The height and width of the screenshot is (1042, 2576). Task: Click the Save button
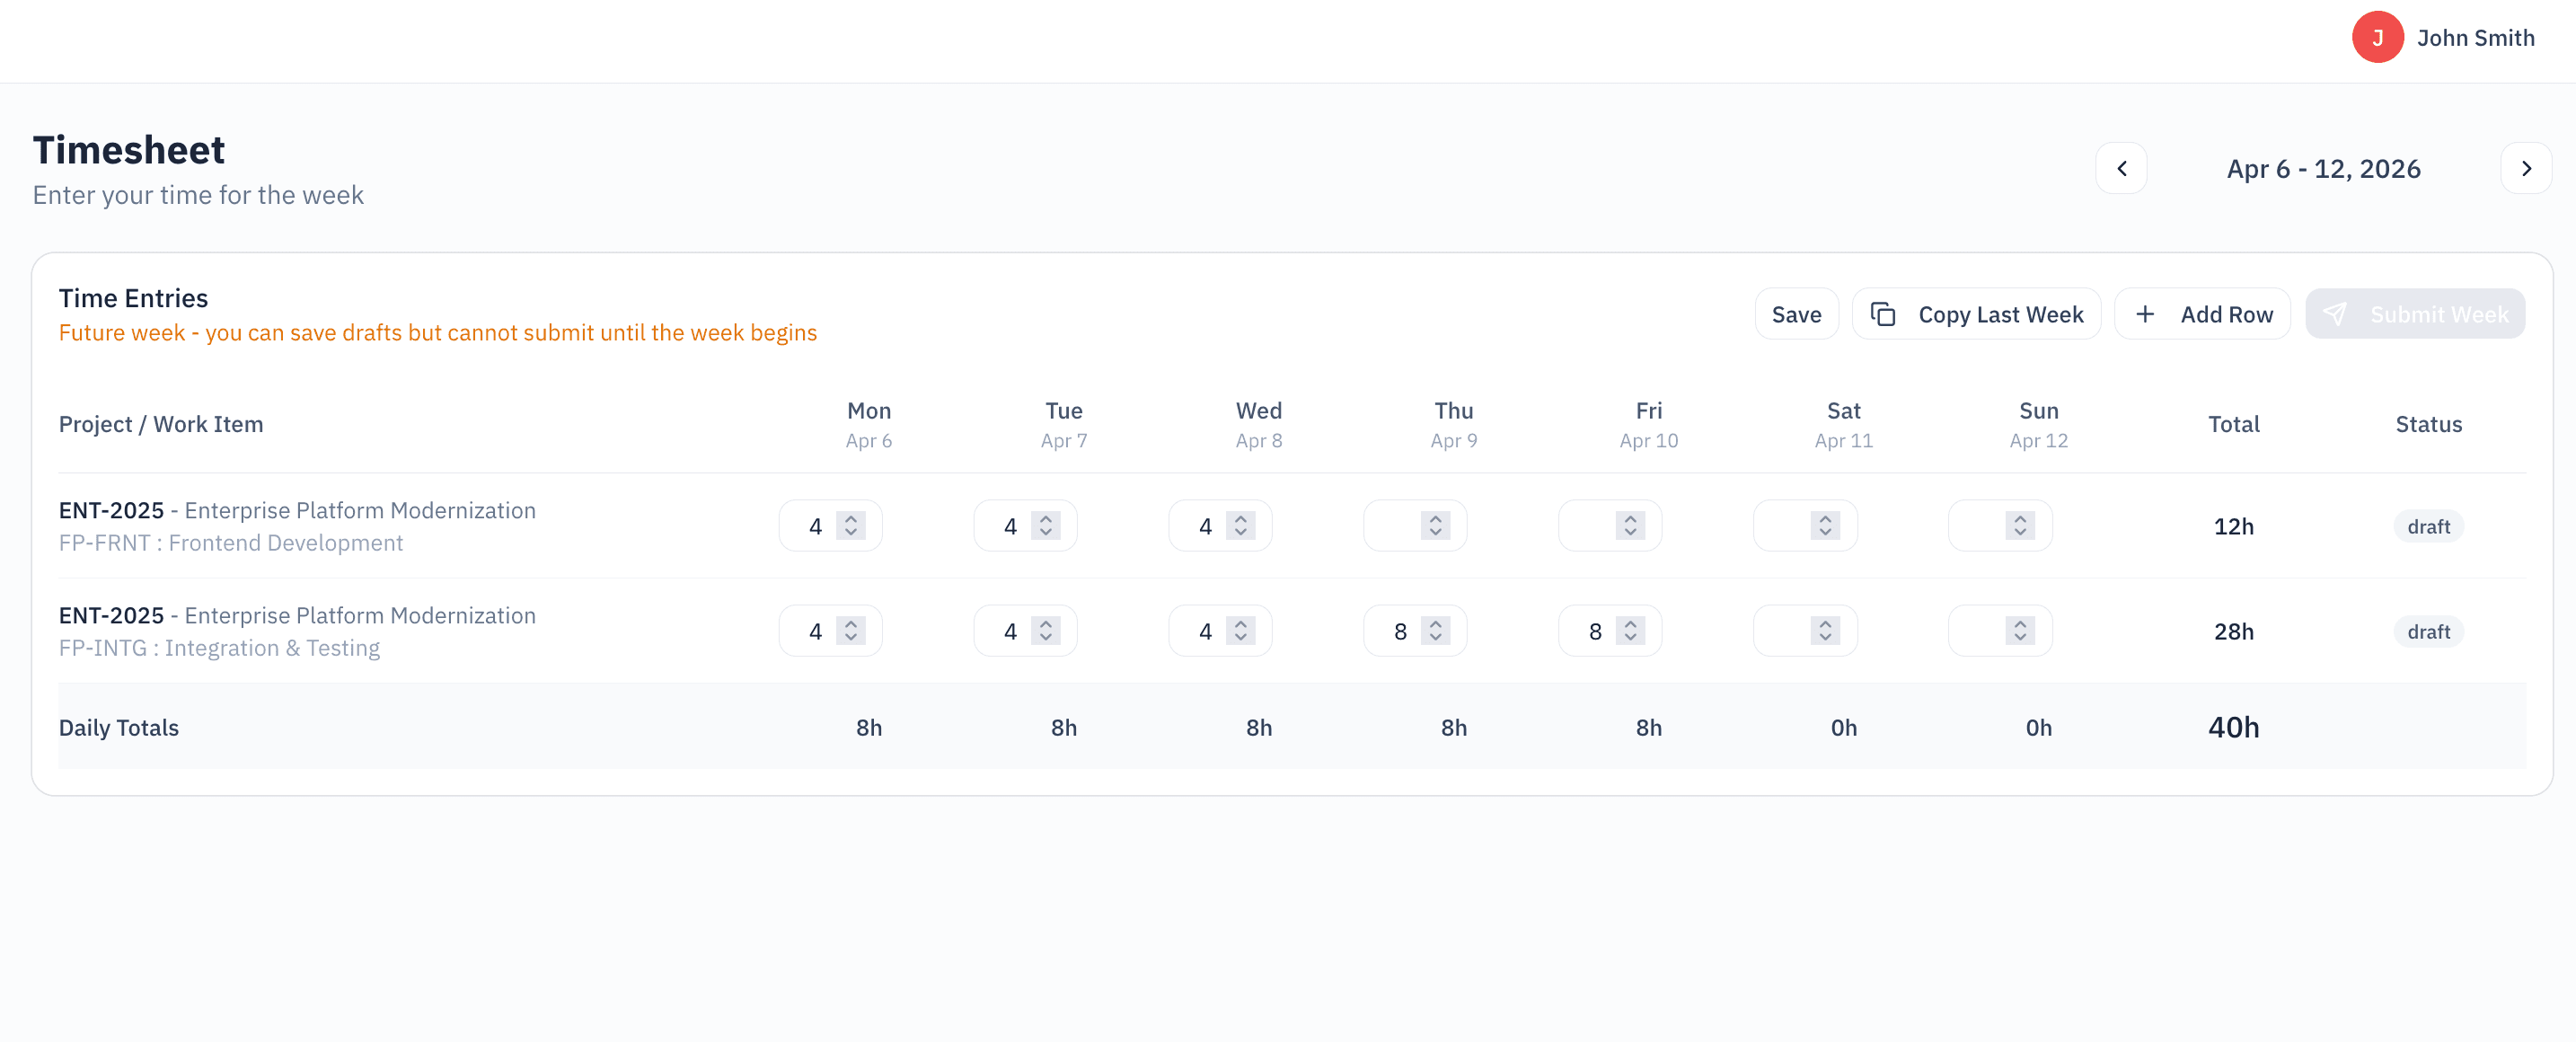pyautogui.click(x=1796, y=313)
